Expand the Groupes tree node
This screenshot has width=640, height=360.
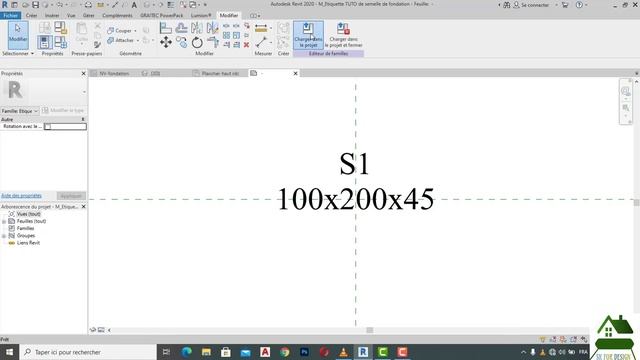click(4, 236)
